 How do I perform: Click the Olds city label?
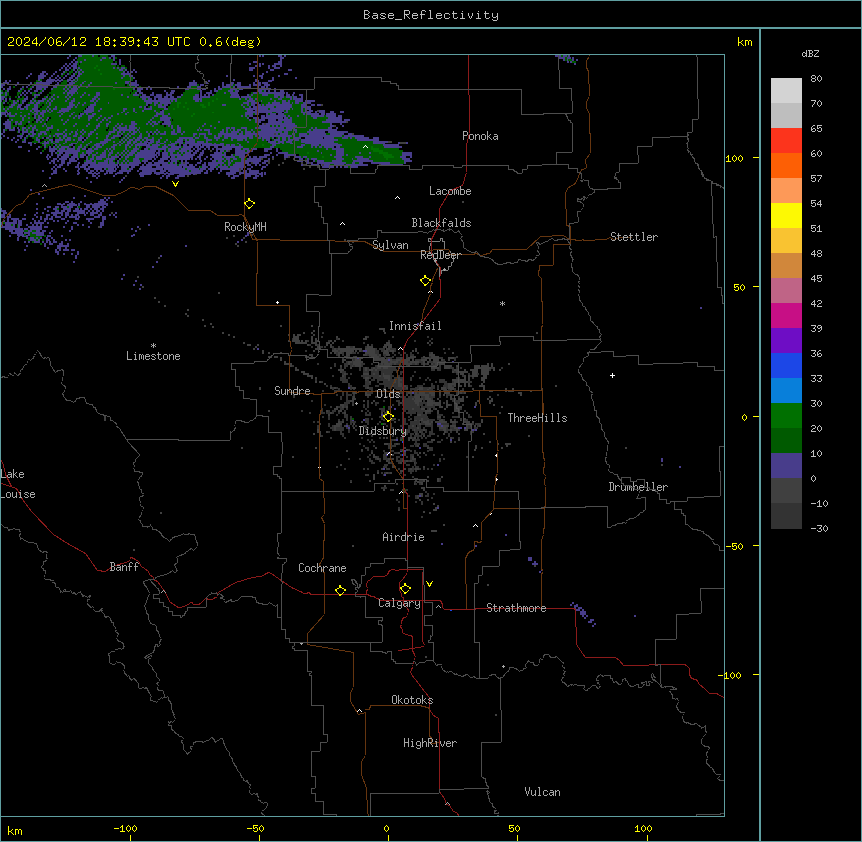(388, 394)
